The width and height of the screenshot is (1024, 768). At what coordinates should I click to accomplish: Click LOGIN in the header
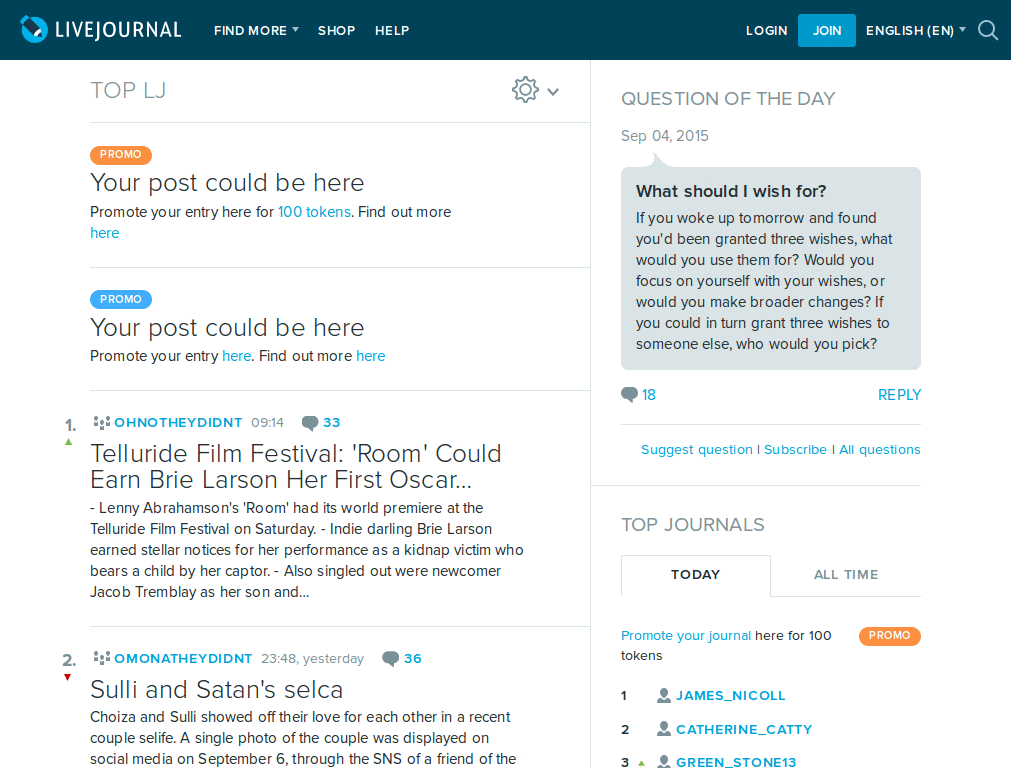pos(767,31)
